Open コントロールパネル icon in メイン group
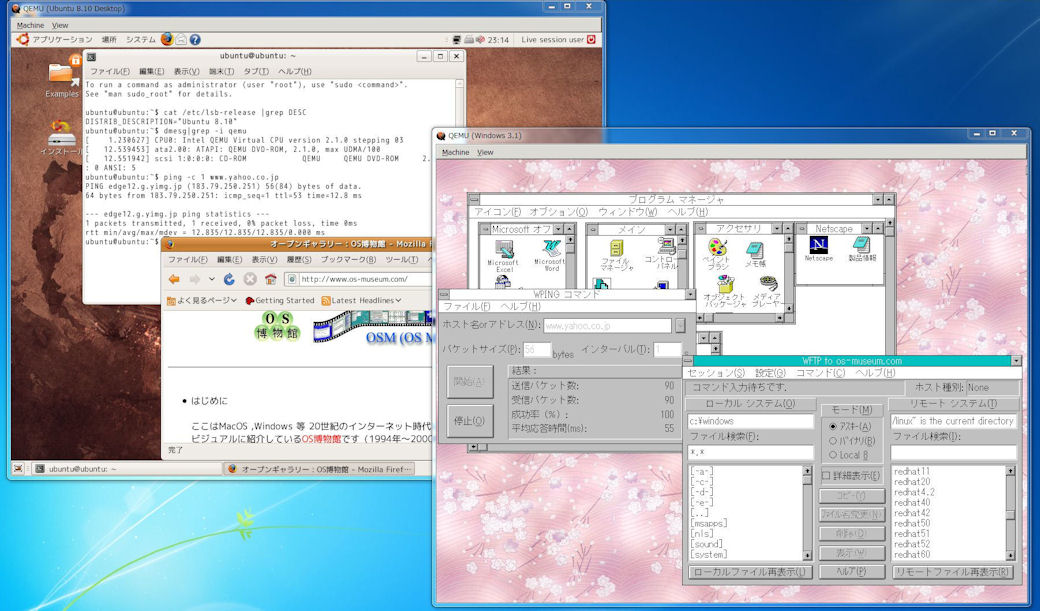This screenshot has width=1040, height=611. tap(665, 247)
